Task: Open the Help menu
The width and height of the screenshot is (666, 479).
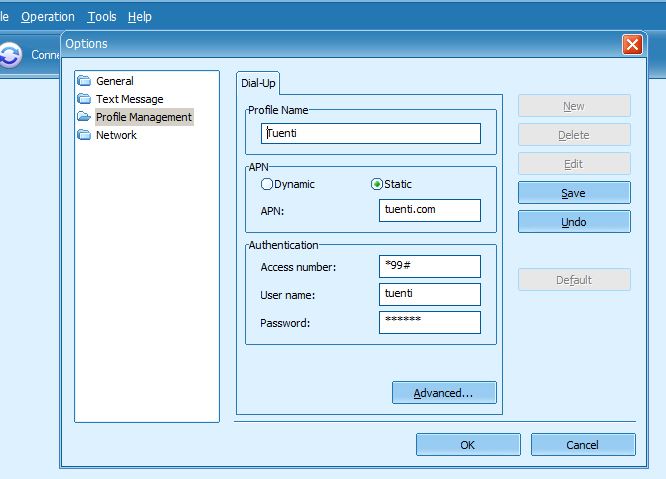Action: point(140,17)
